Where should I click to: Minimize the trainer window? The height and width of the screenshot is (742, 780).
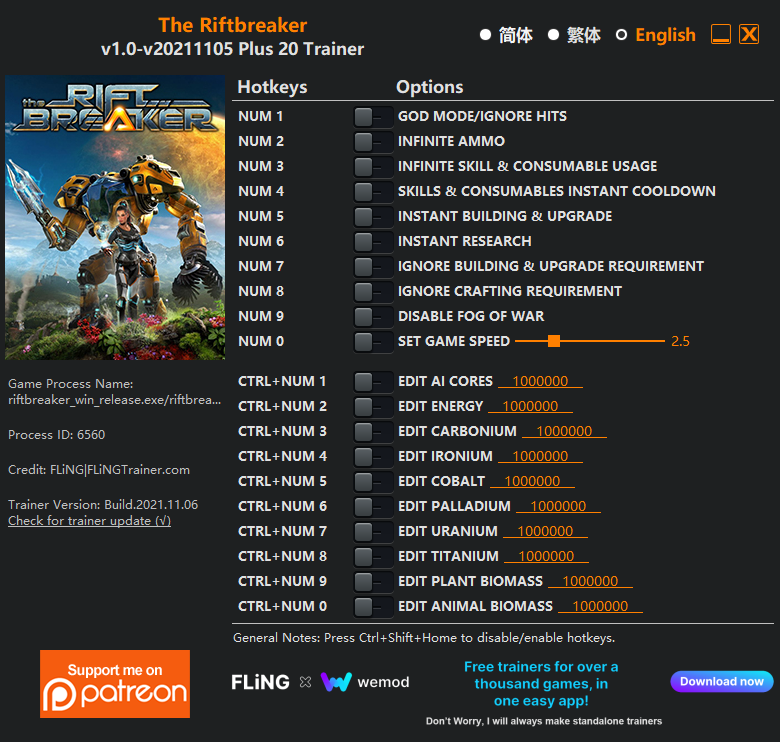pyautogui.click(x=721, y=34)
